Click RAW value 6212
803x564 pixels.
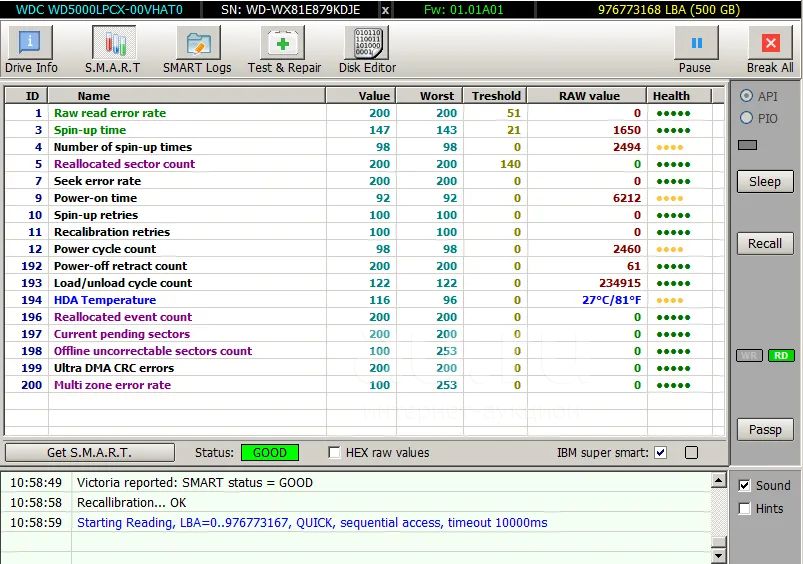(x=627, y=198)
